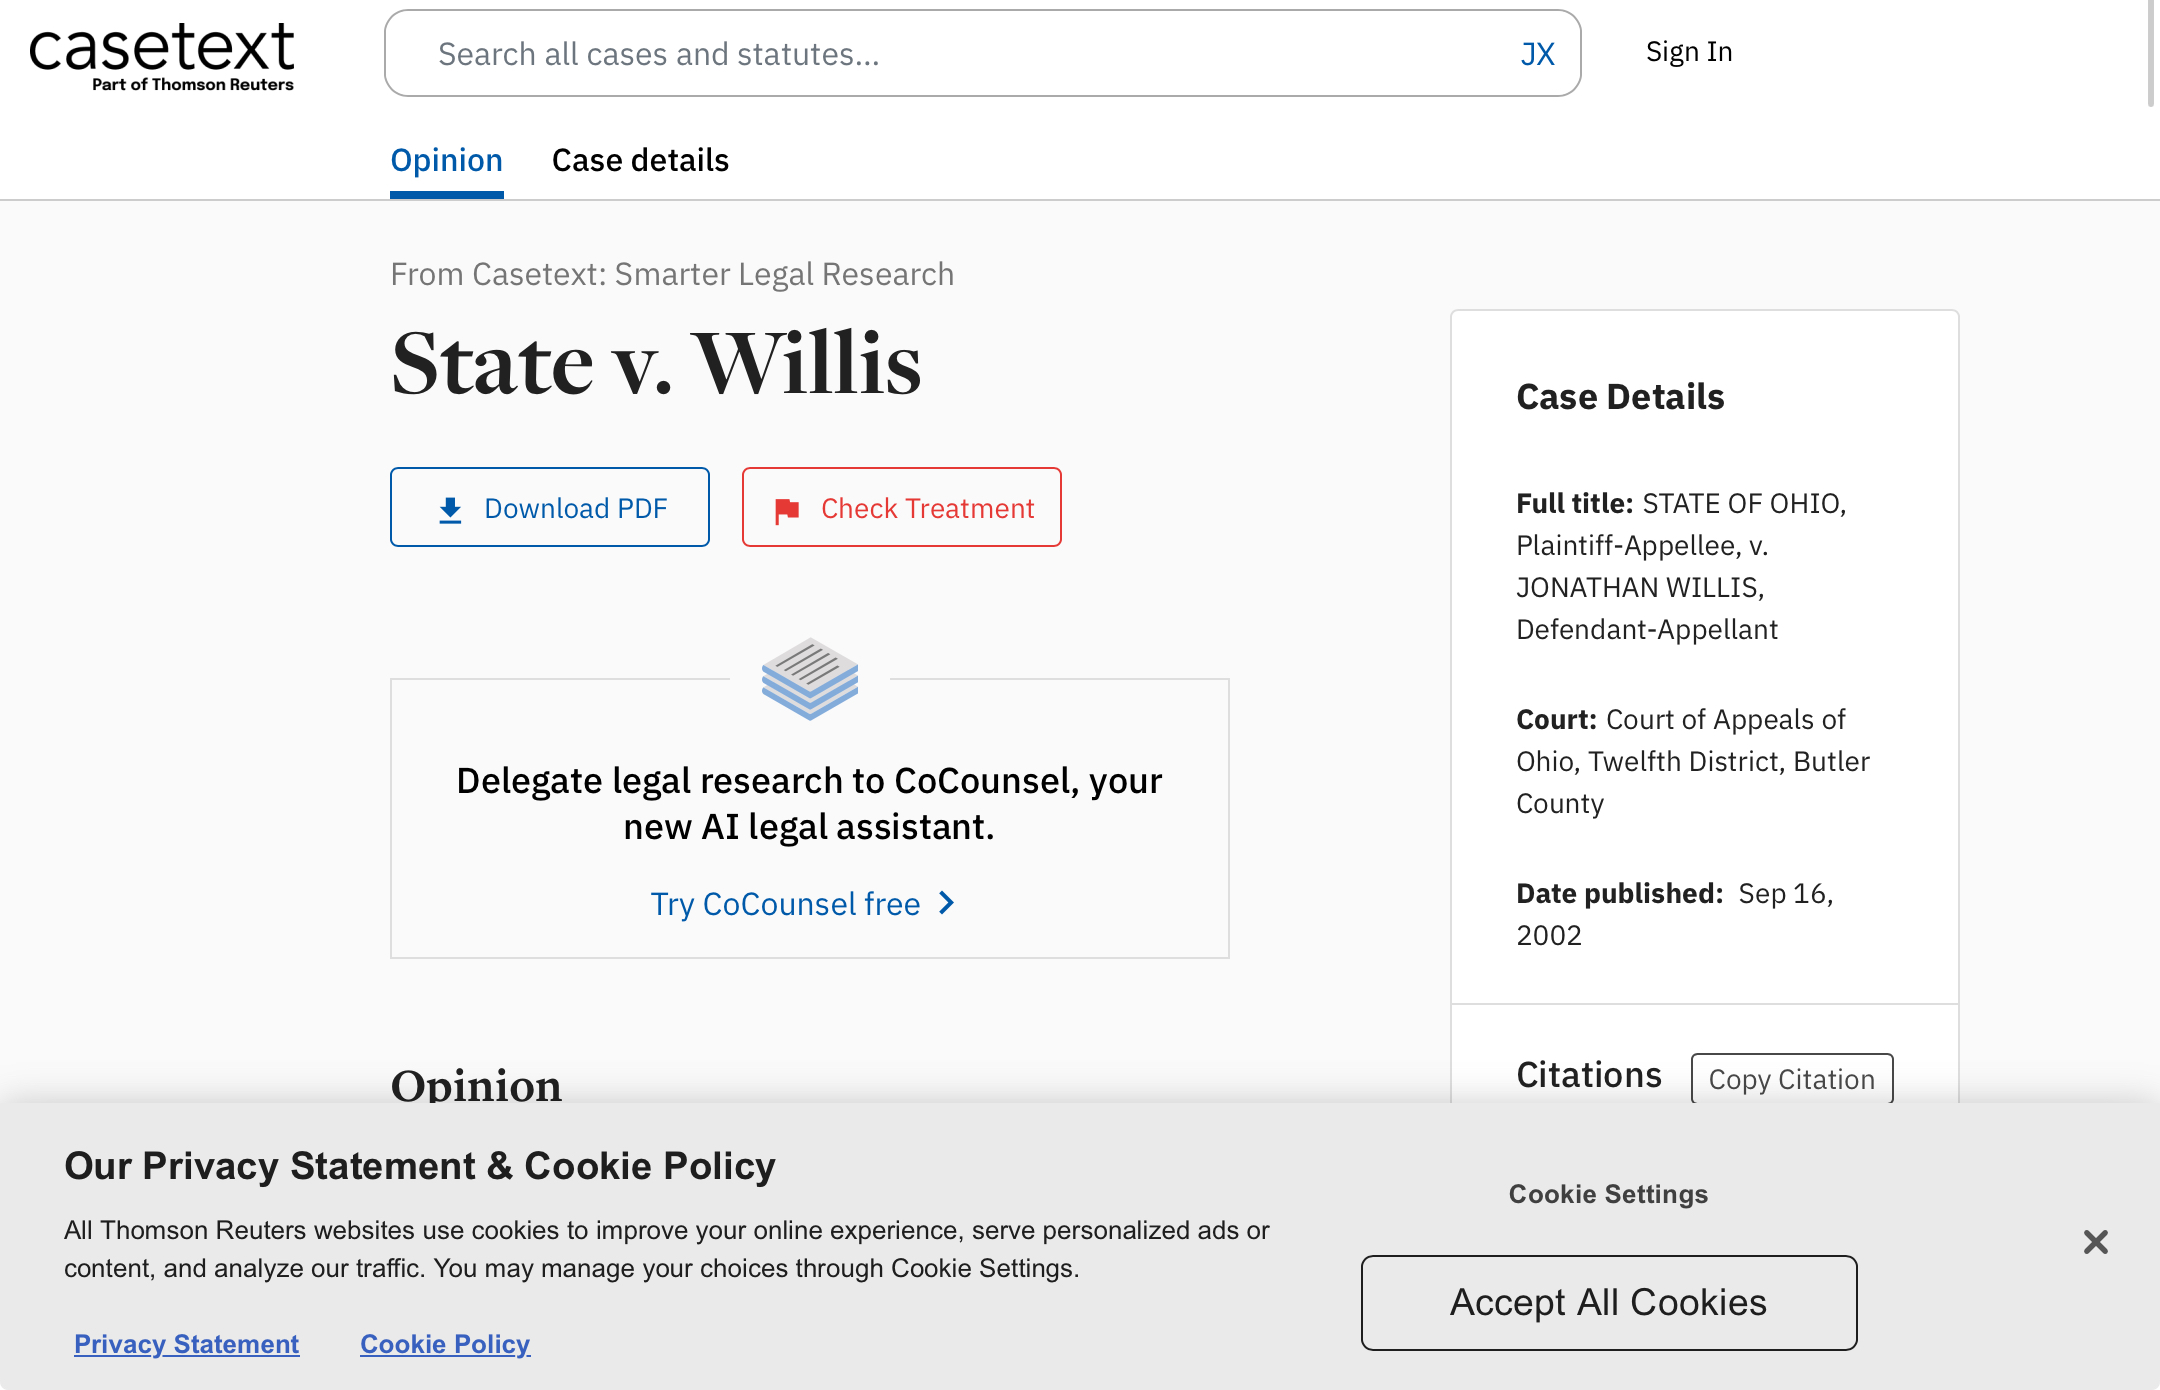Viewport: 2160px width, 1390px height.
Task: Click the Case Details heading
Action: 1620,397
